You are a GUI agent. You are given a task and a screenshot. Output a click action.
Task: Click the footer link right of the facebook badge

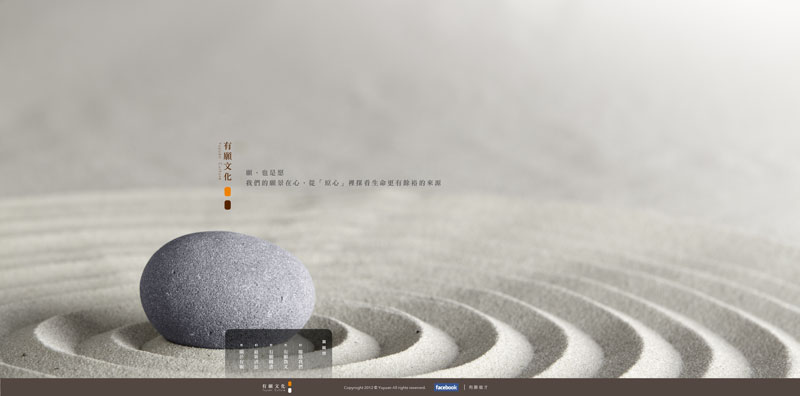tap(478, 387)
